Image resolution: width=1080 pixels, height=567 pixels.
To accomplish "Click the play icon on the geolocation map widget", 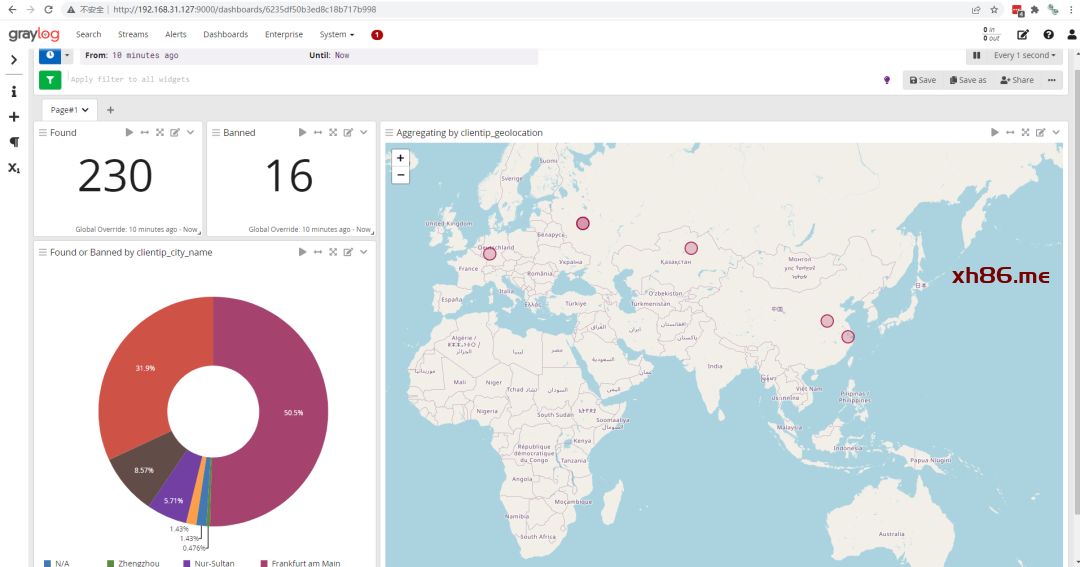I will pos(994,132).
